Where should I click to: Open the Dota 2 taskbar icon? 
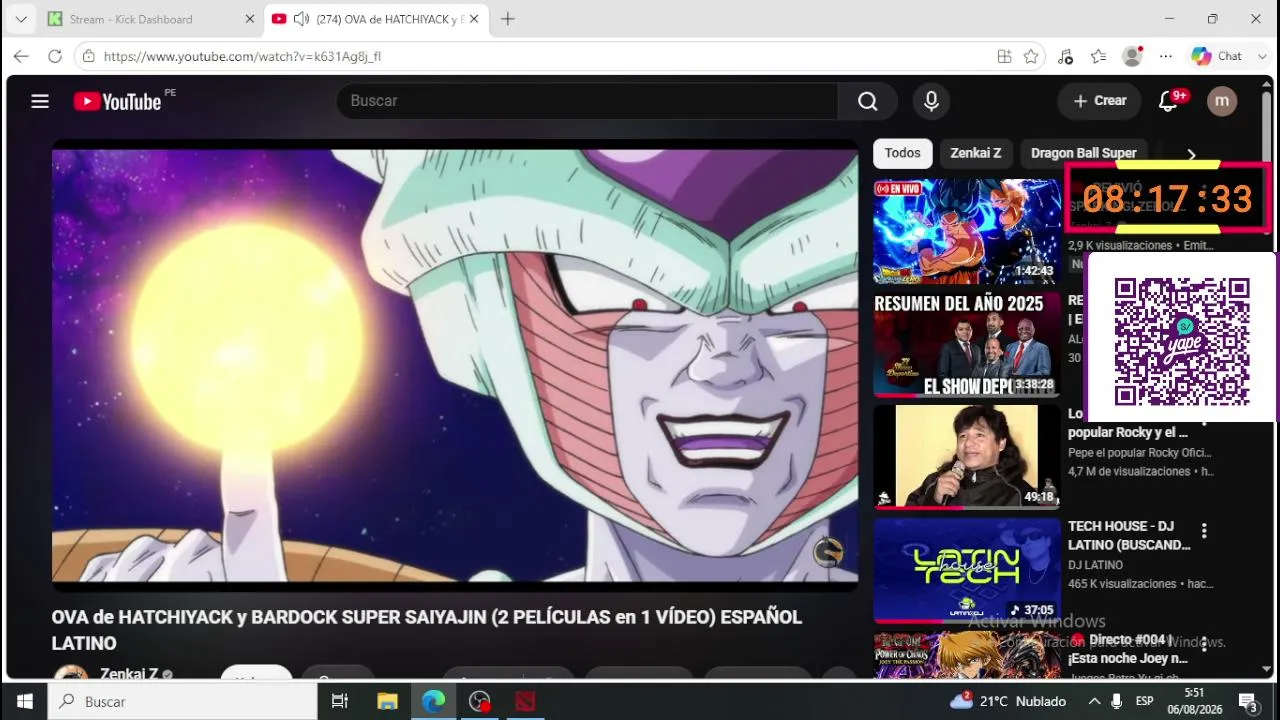tap(525, 701)
